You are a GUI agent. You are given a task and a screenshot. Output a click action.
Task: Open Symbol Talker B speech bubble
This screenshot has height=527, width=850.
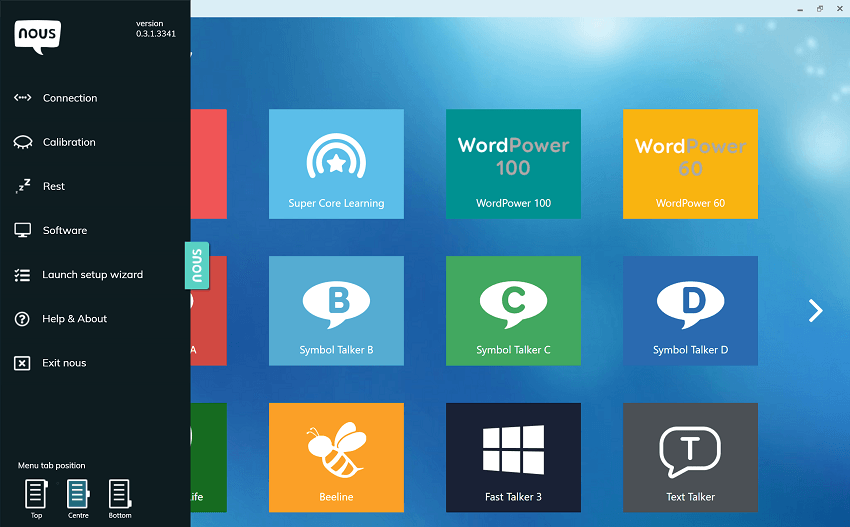[336, 301]
